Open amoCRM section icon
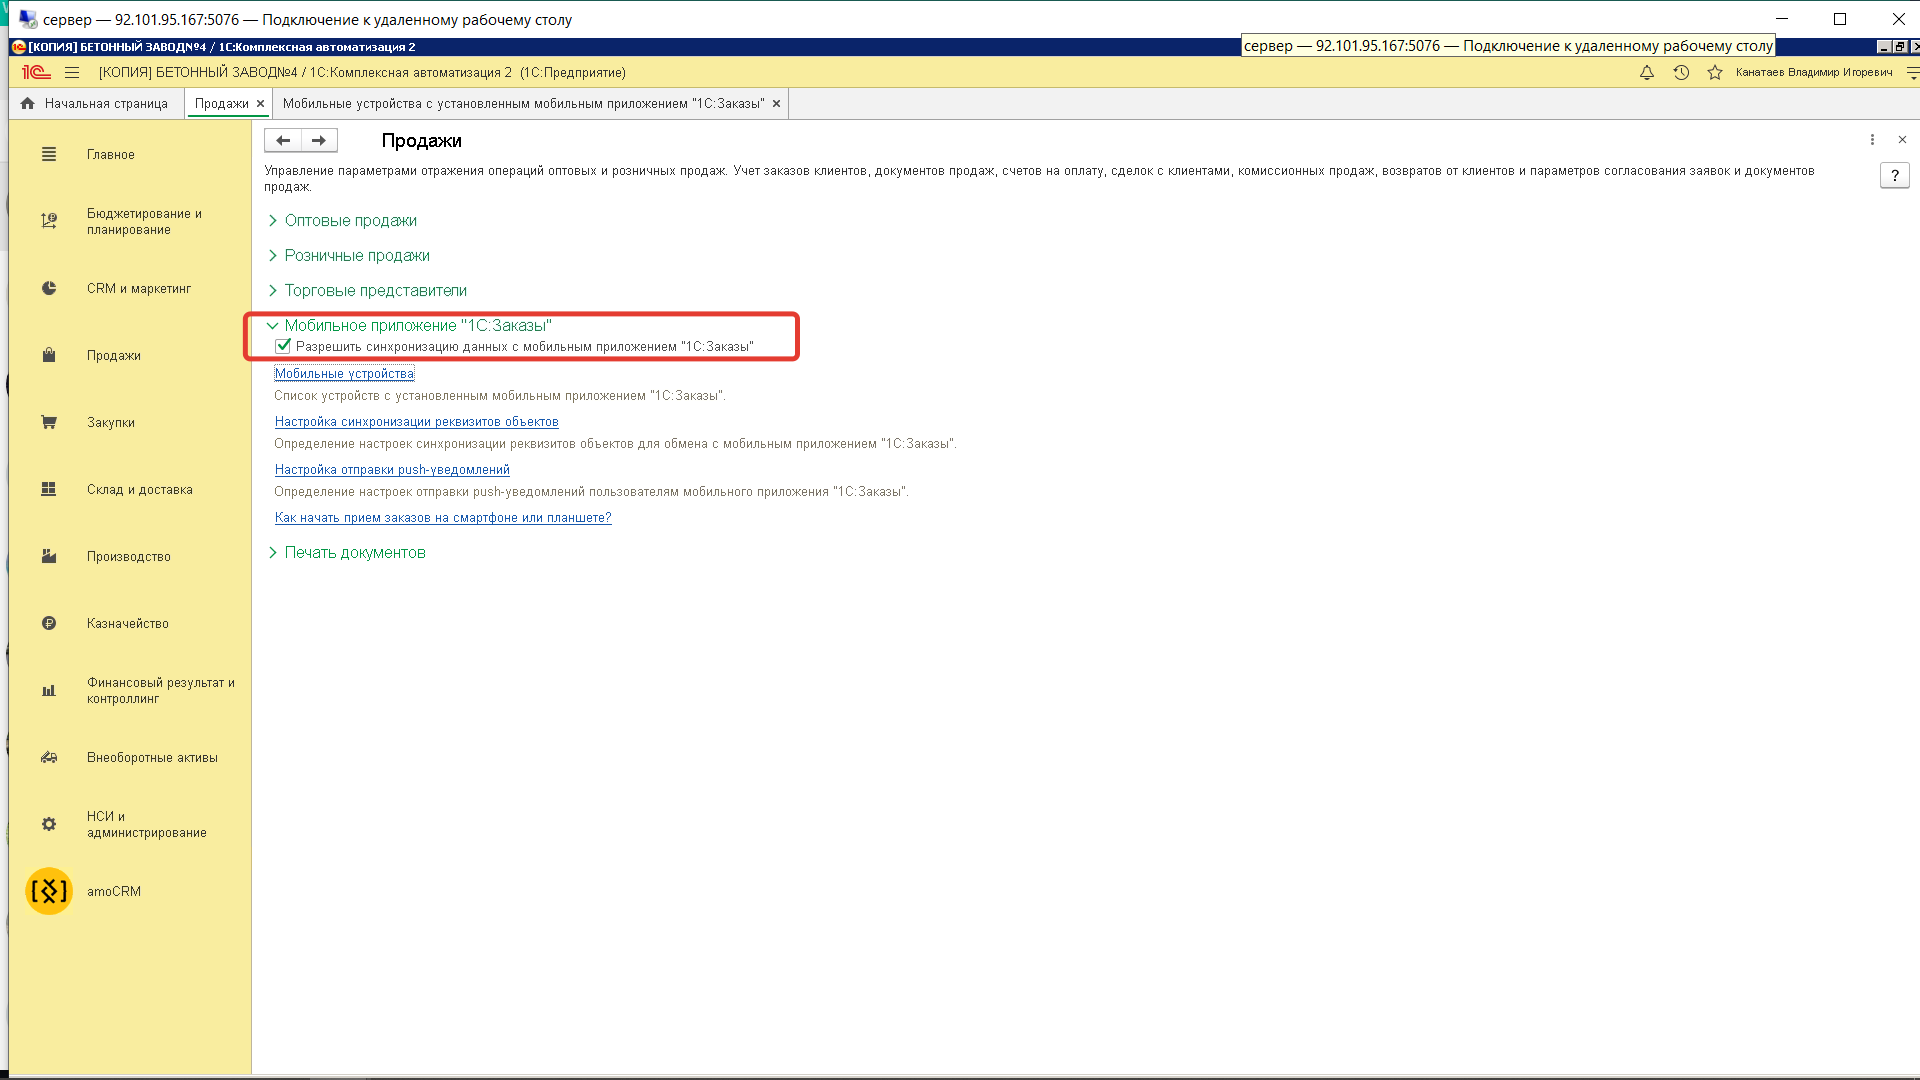1920x1080 pixels. pos(49,891)
